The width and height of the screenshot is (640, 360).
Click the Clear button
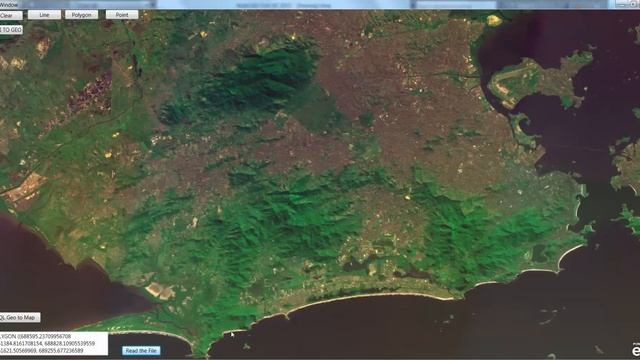pyautogui.click(x=10, y=16)
